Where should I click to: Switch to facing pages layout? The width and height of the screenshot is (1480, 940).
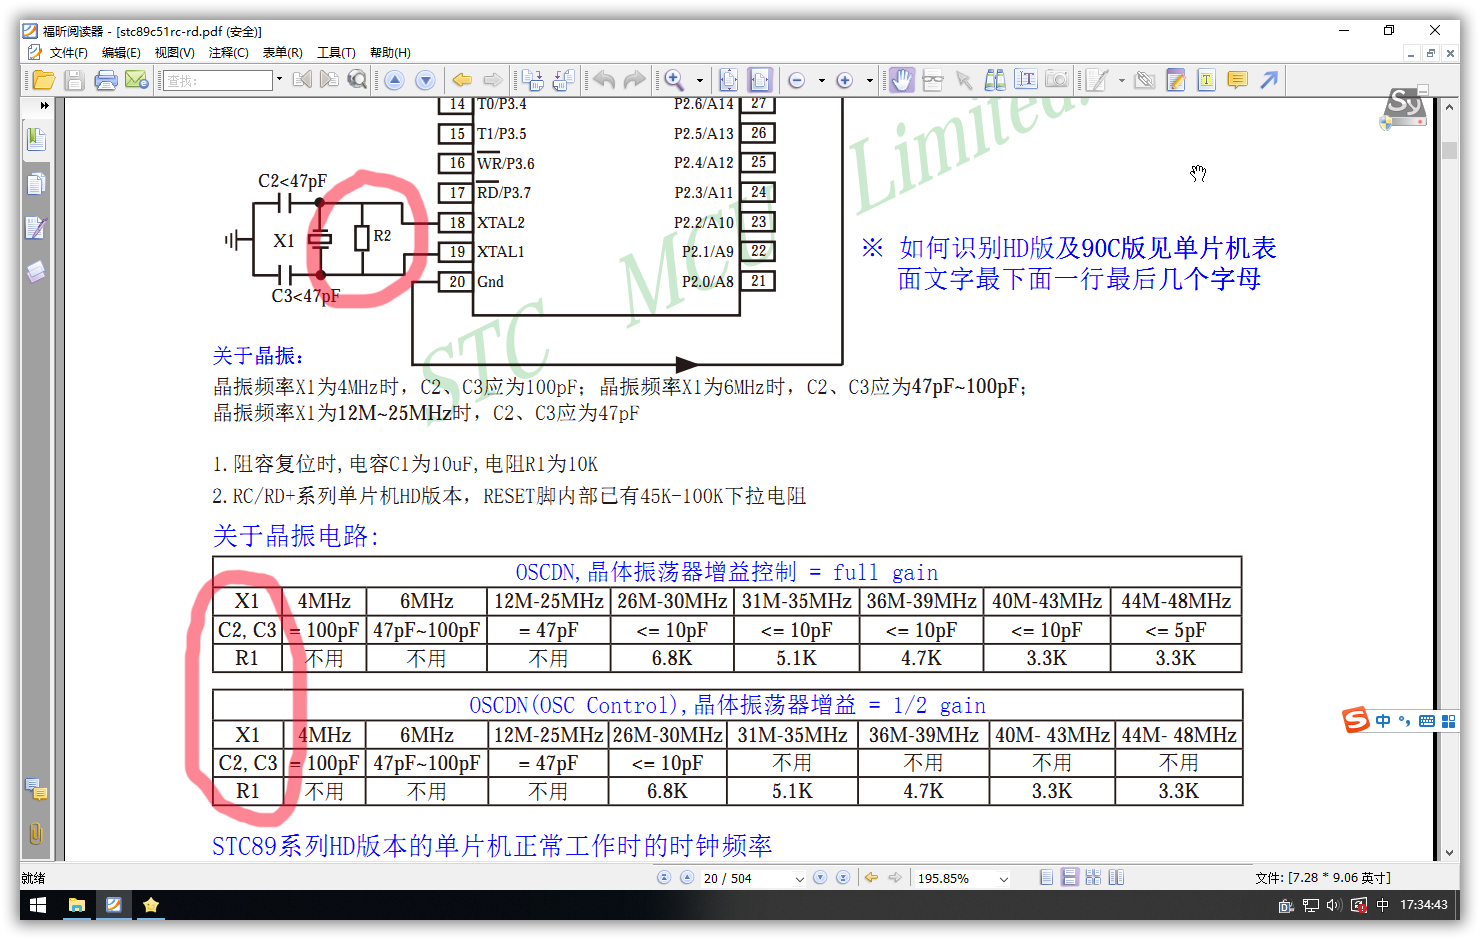1116,878
